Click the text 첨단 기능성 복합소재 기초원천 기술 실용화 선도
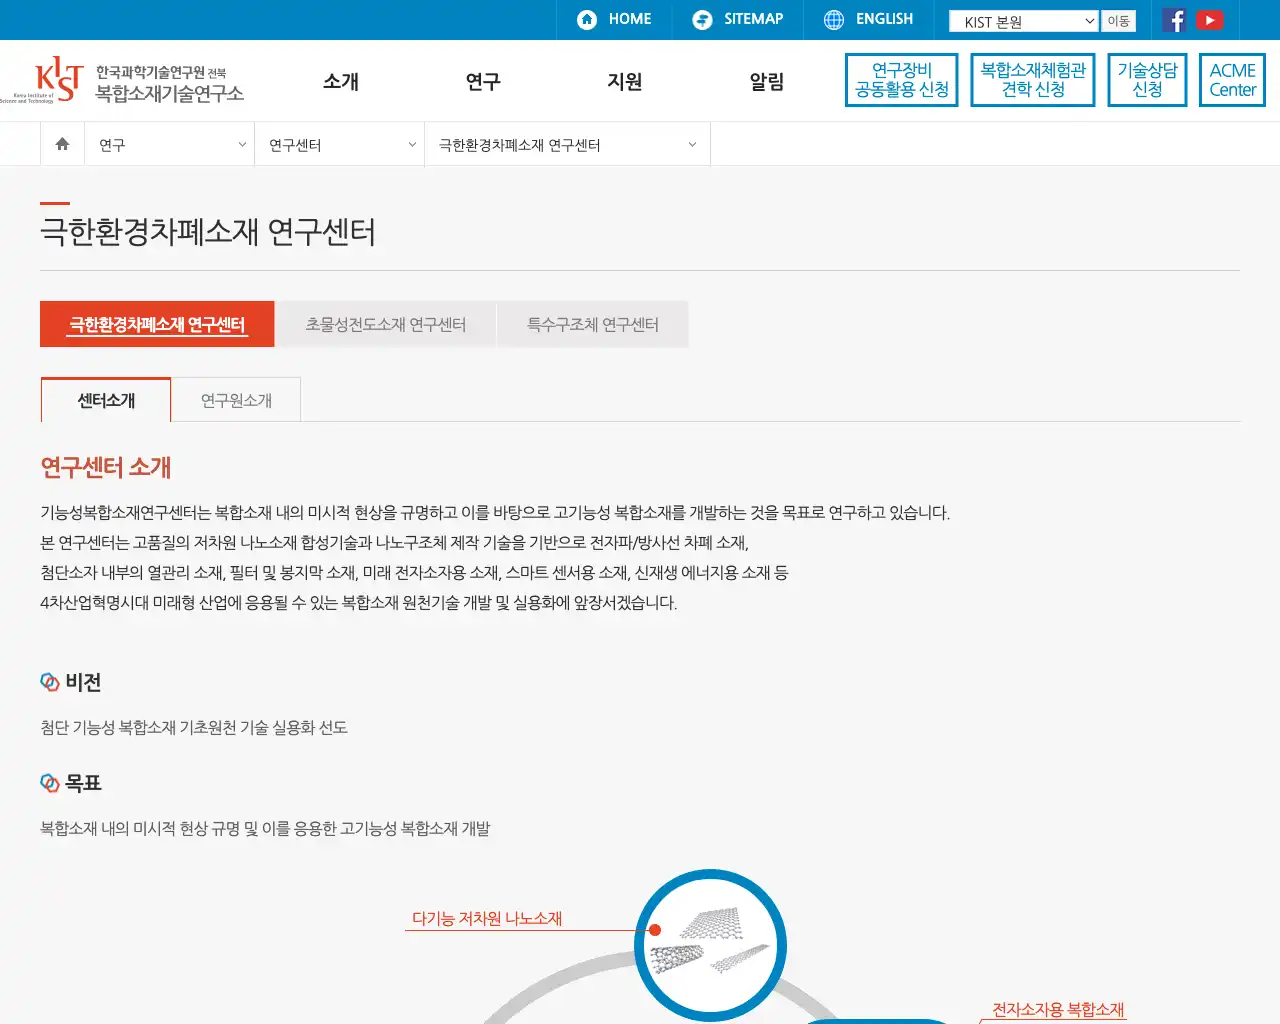This screenshot has width=1280, height=1024. pos(194,728)
